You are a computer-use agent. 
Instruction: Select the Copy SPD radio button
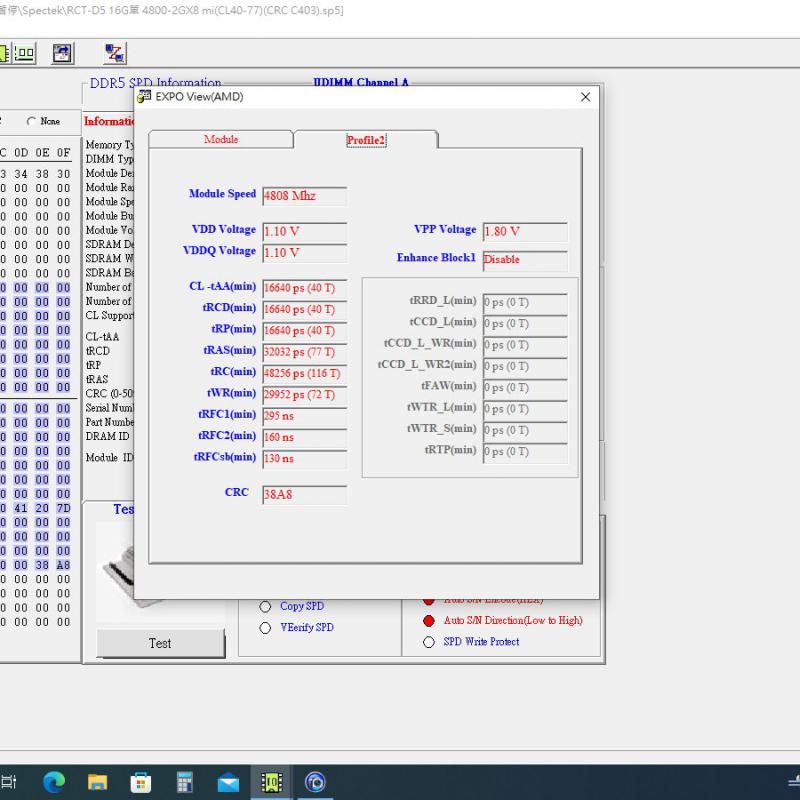click(265, 607)
